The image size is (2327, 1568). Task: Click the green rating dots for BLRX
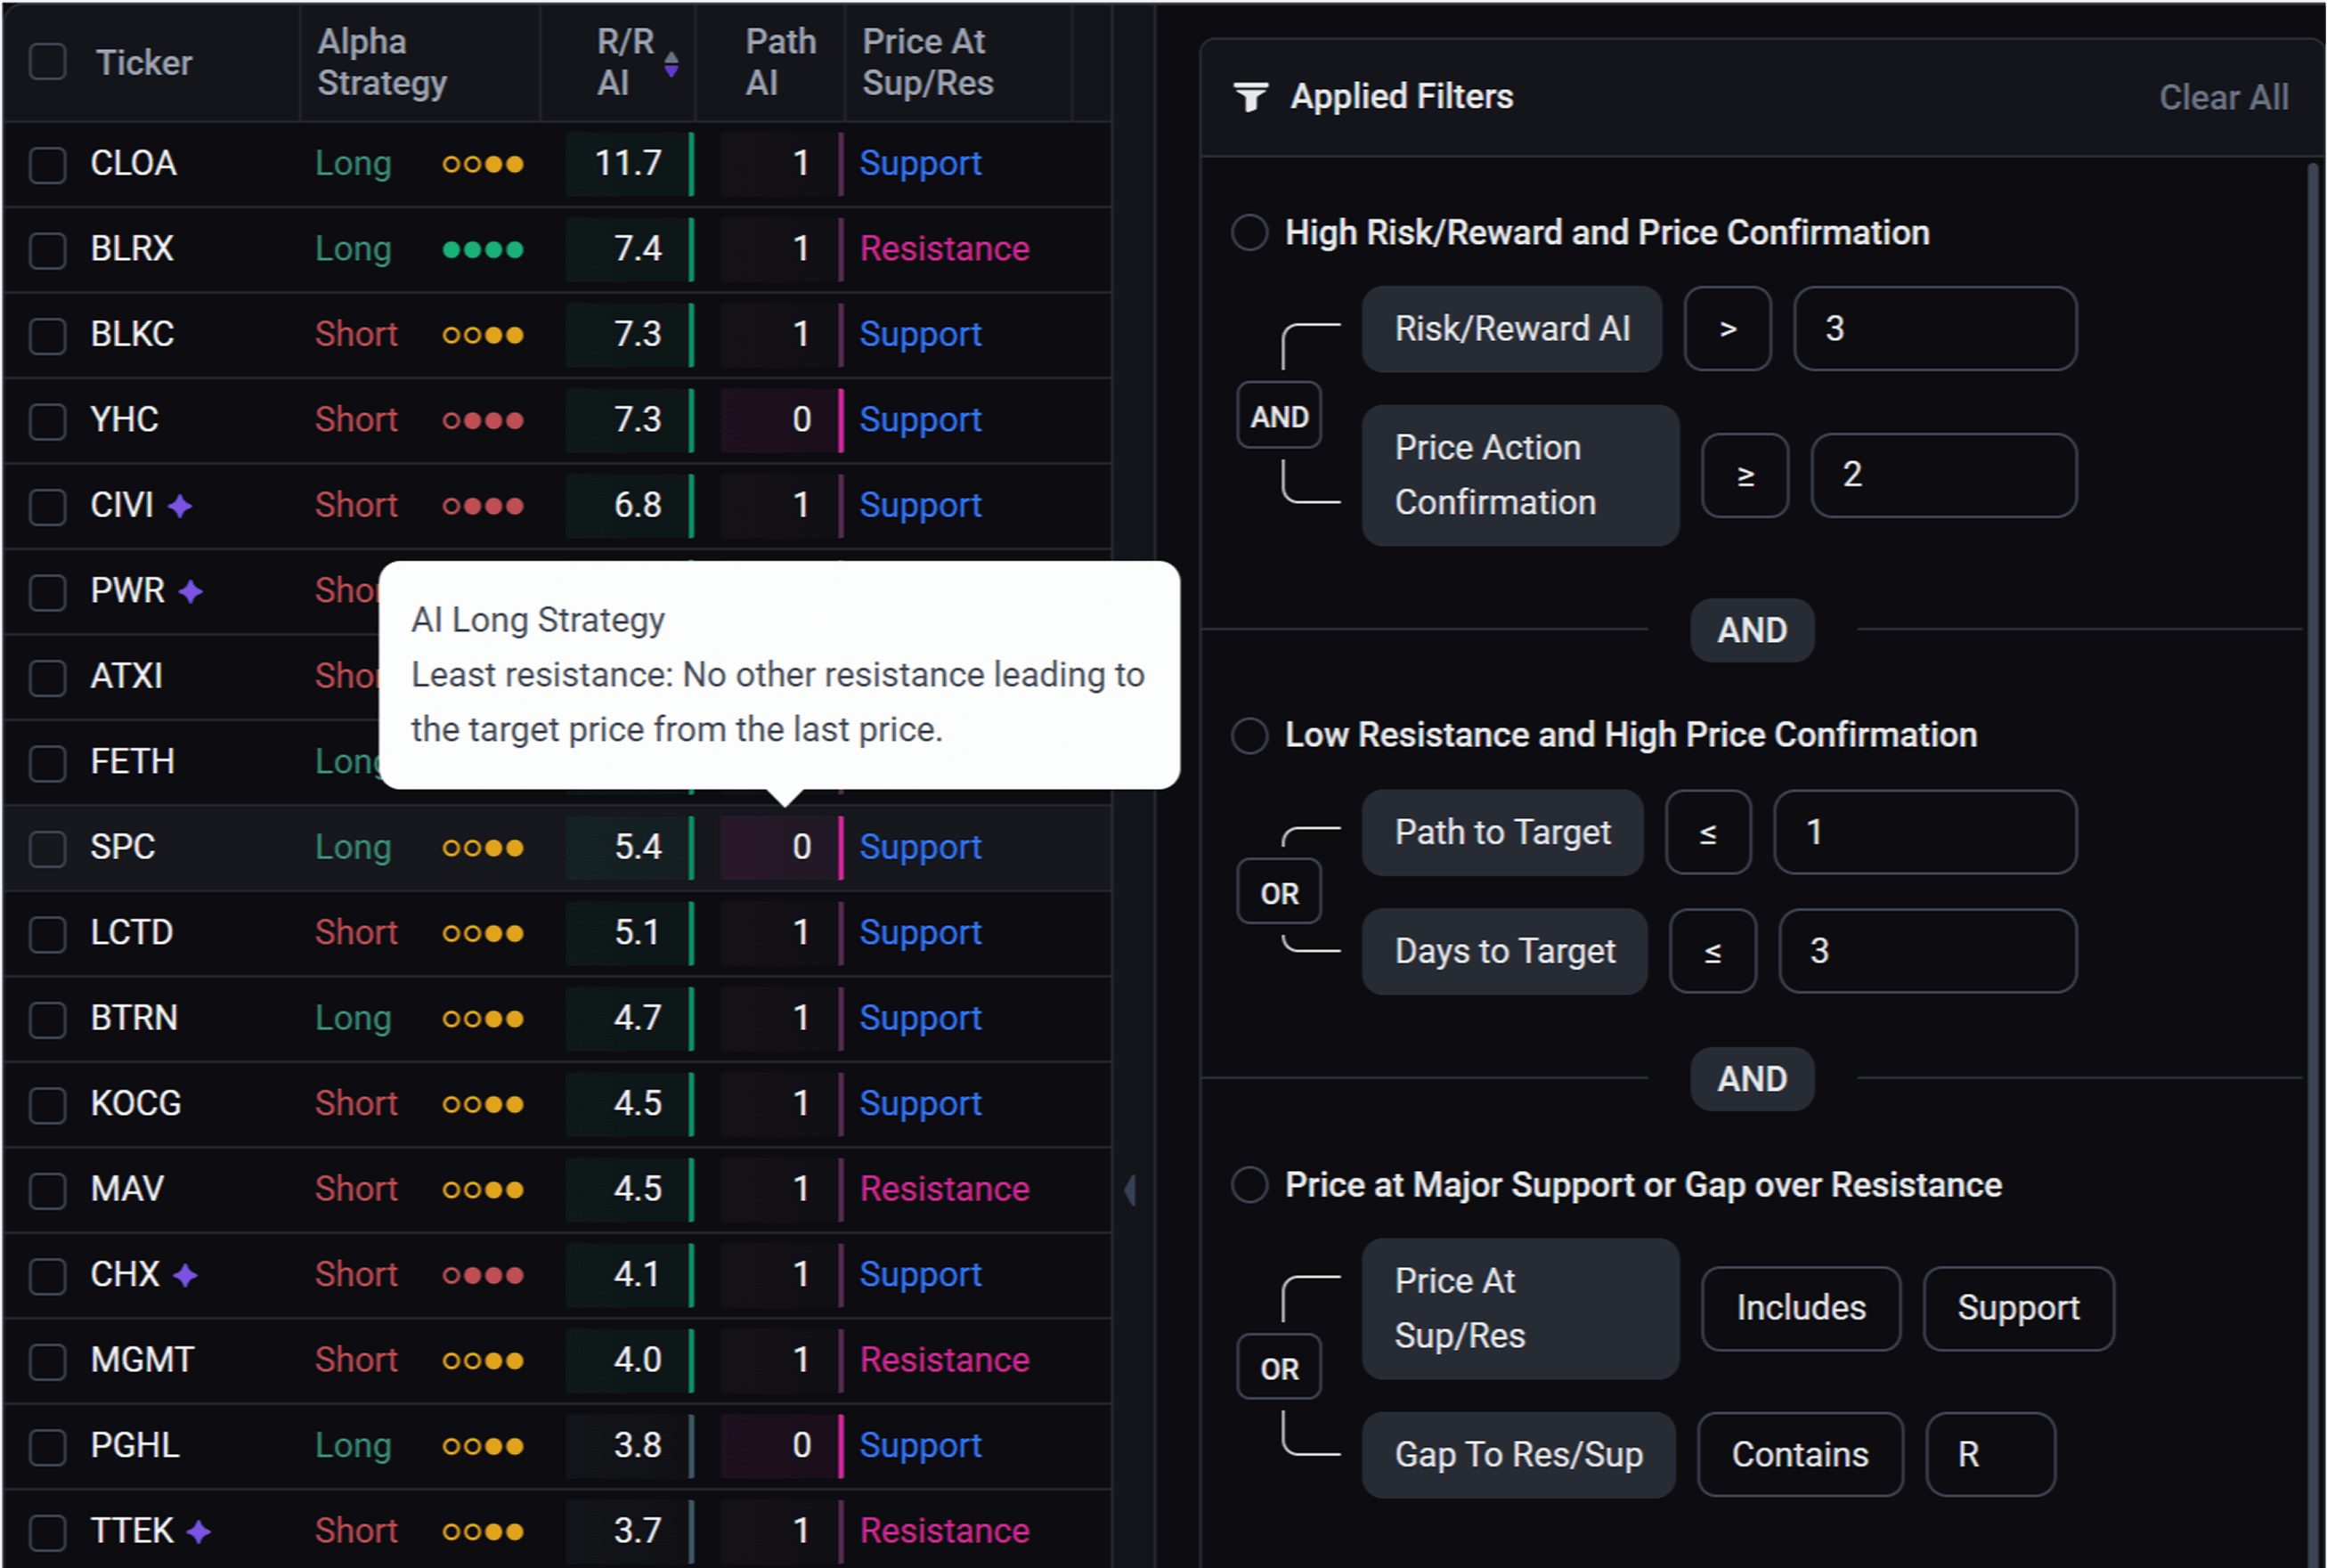click(x=483, y=250)
